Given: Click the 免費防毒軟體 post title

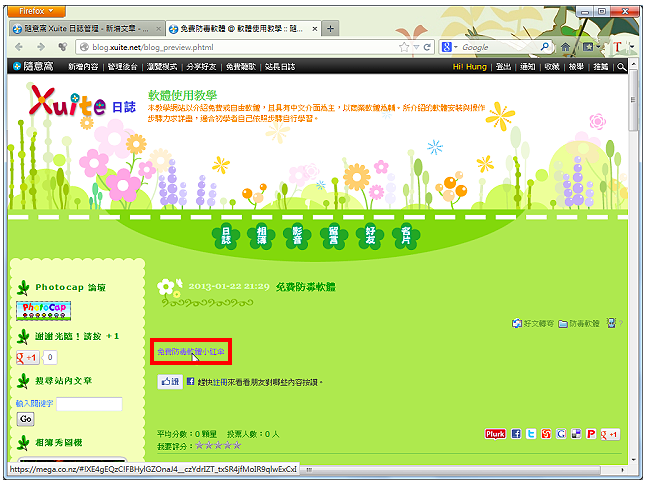Looking at the screenshot, I should point(305,287).
